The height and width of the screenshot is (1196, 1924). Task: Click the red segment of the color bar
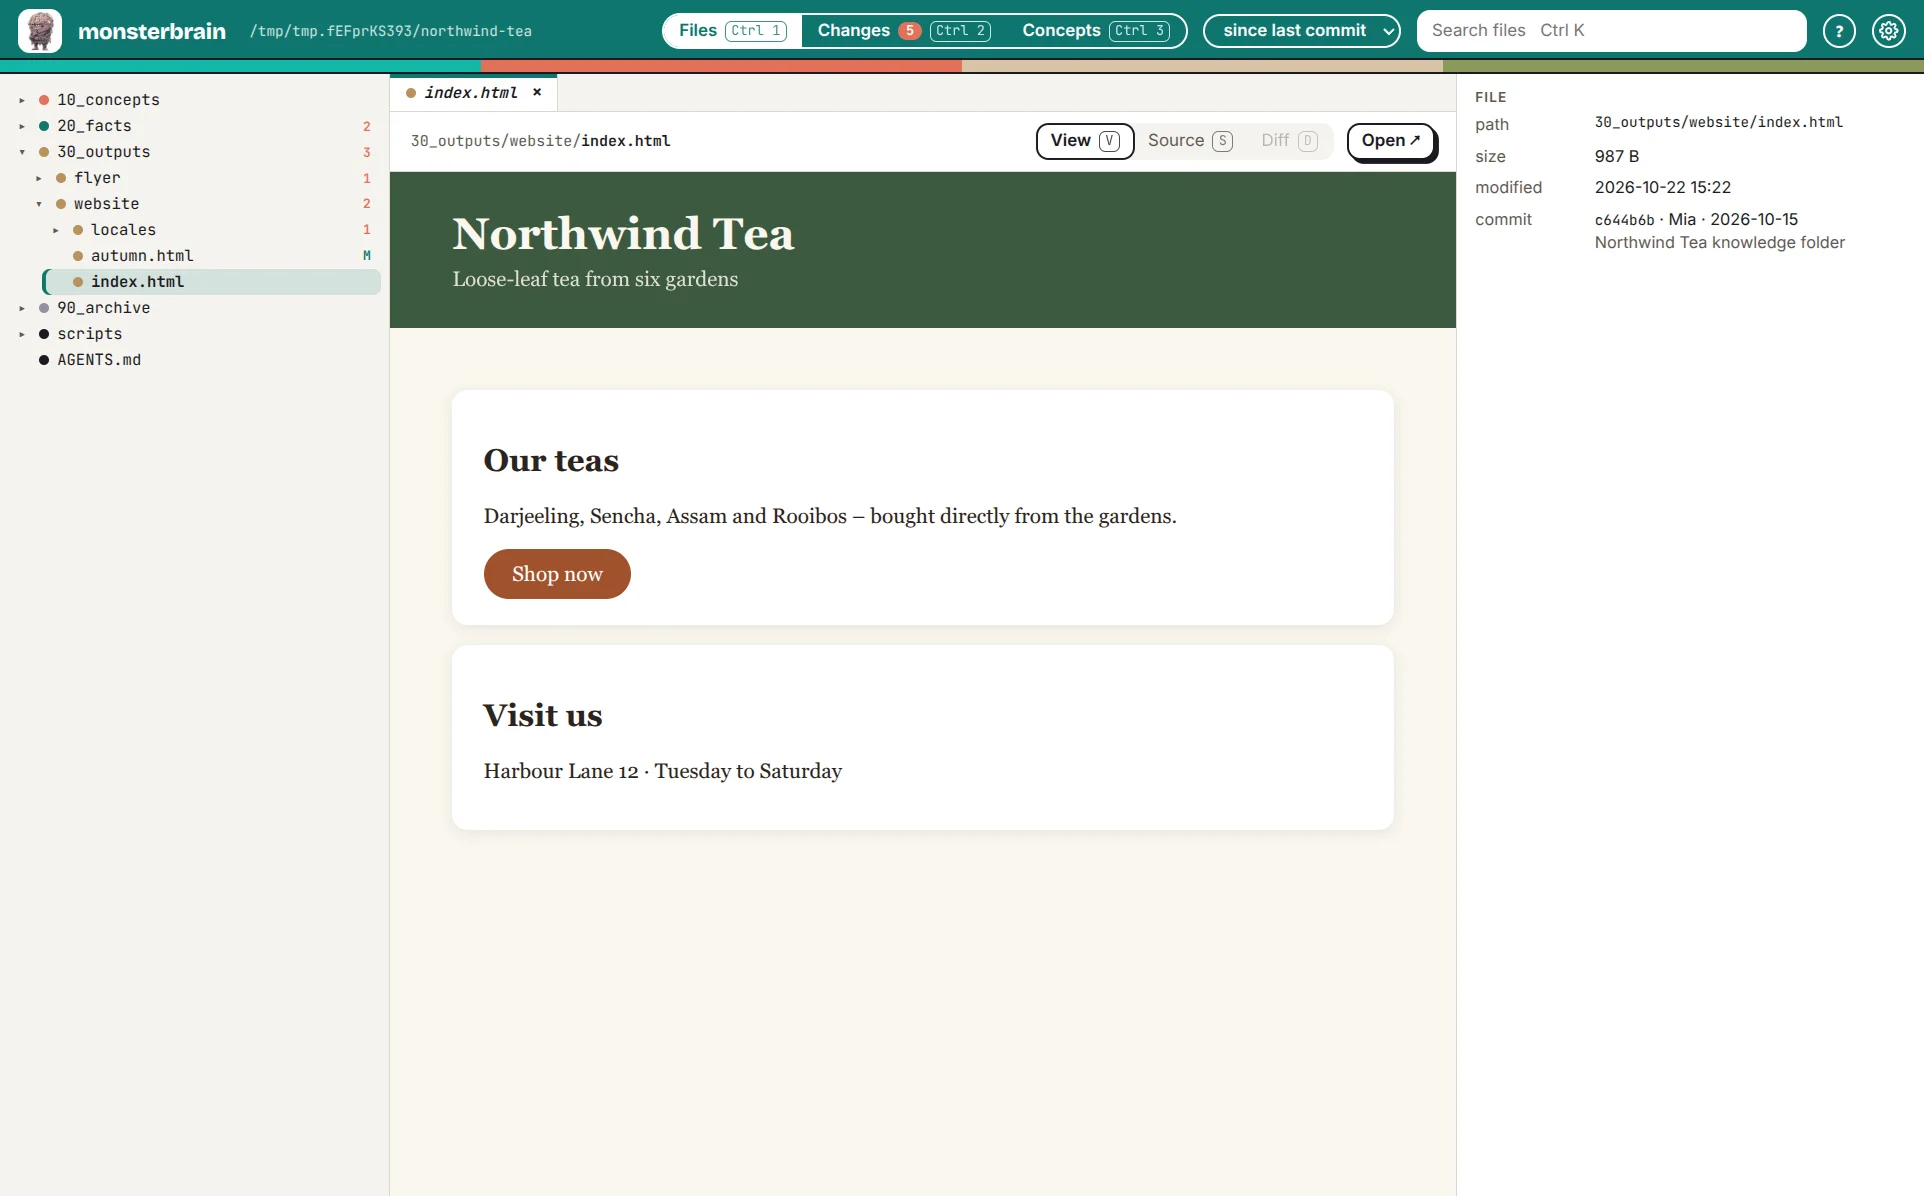721,66
